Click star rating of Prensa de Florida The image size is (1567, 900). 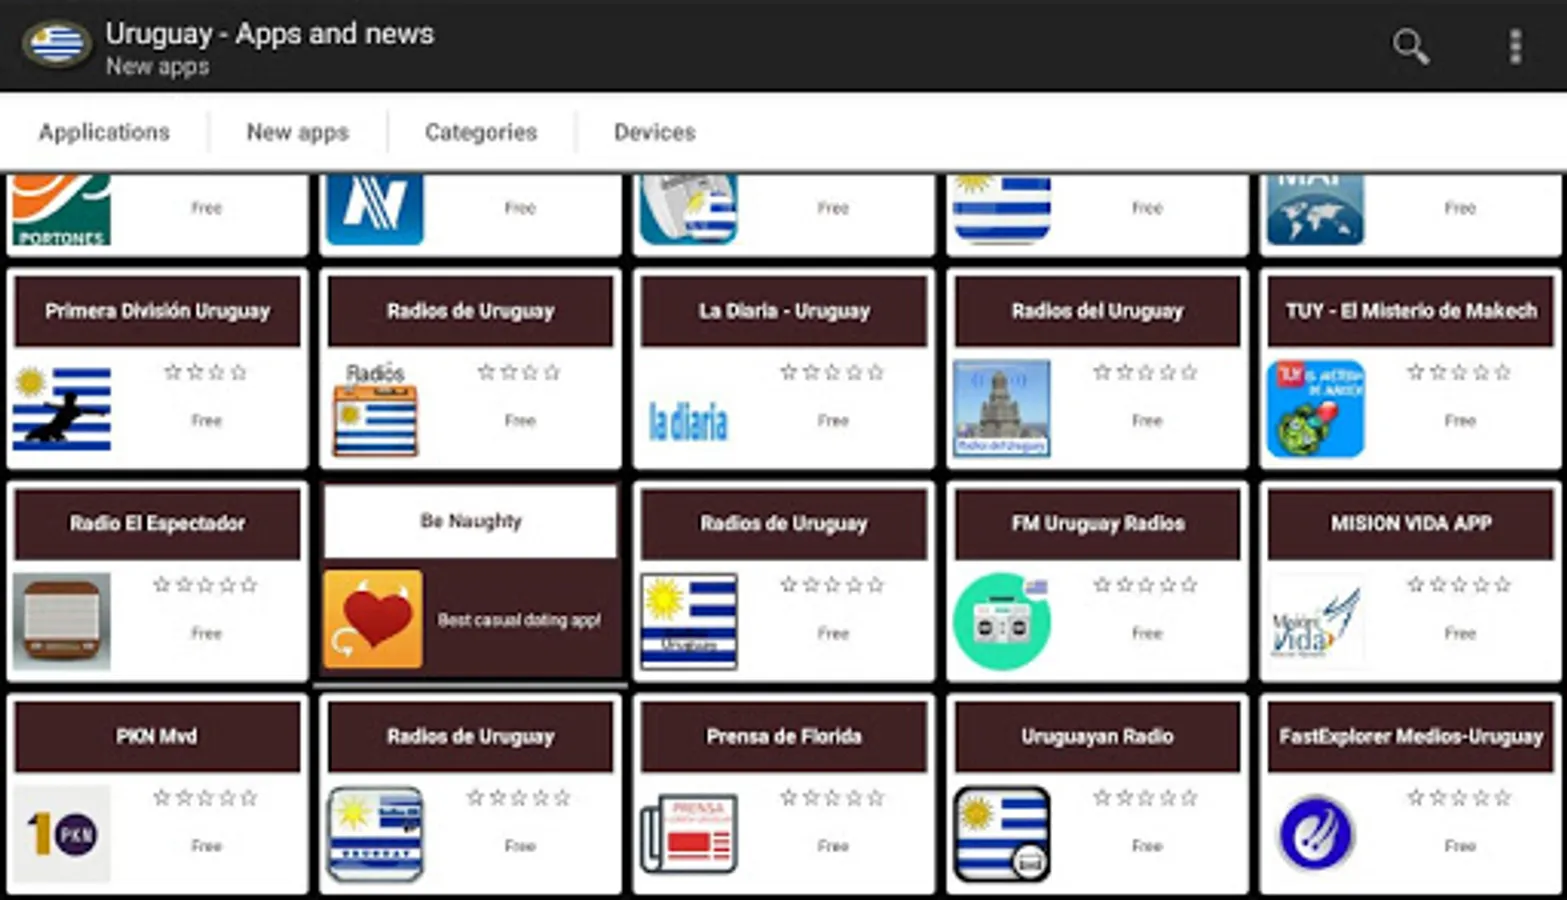(832, 798)
